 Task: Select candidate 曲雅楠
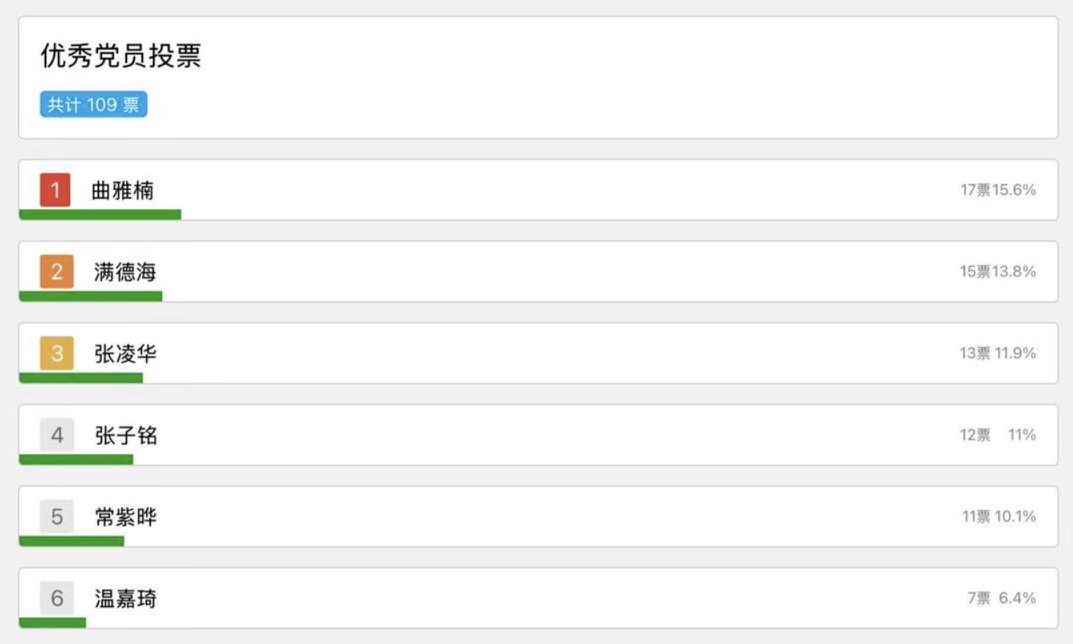coord(123,190)
